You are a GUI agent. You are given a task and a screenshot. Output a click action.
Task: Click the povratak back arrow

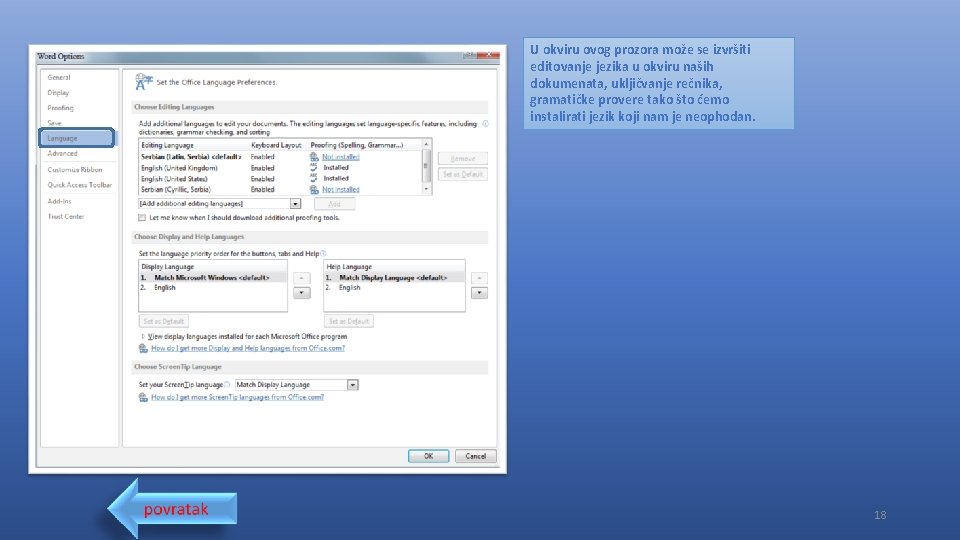173,509
